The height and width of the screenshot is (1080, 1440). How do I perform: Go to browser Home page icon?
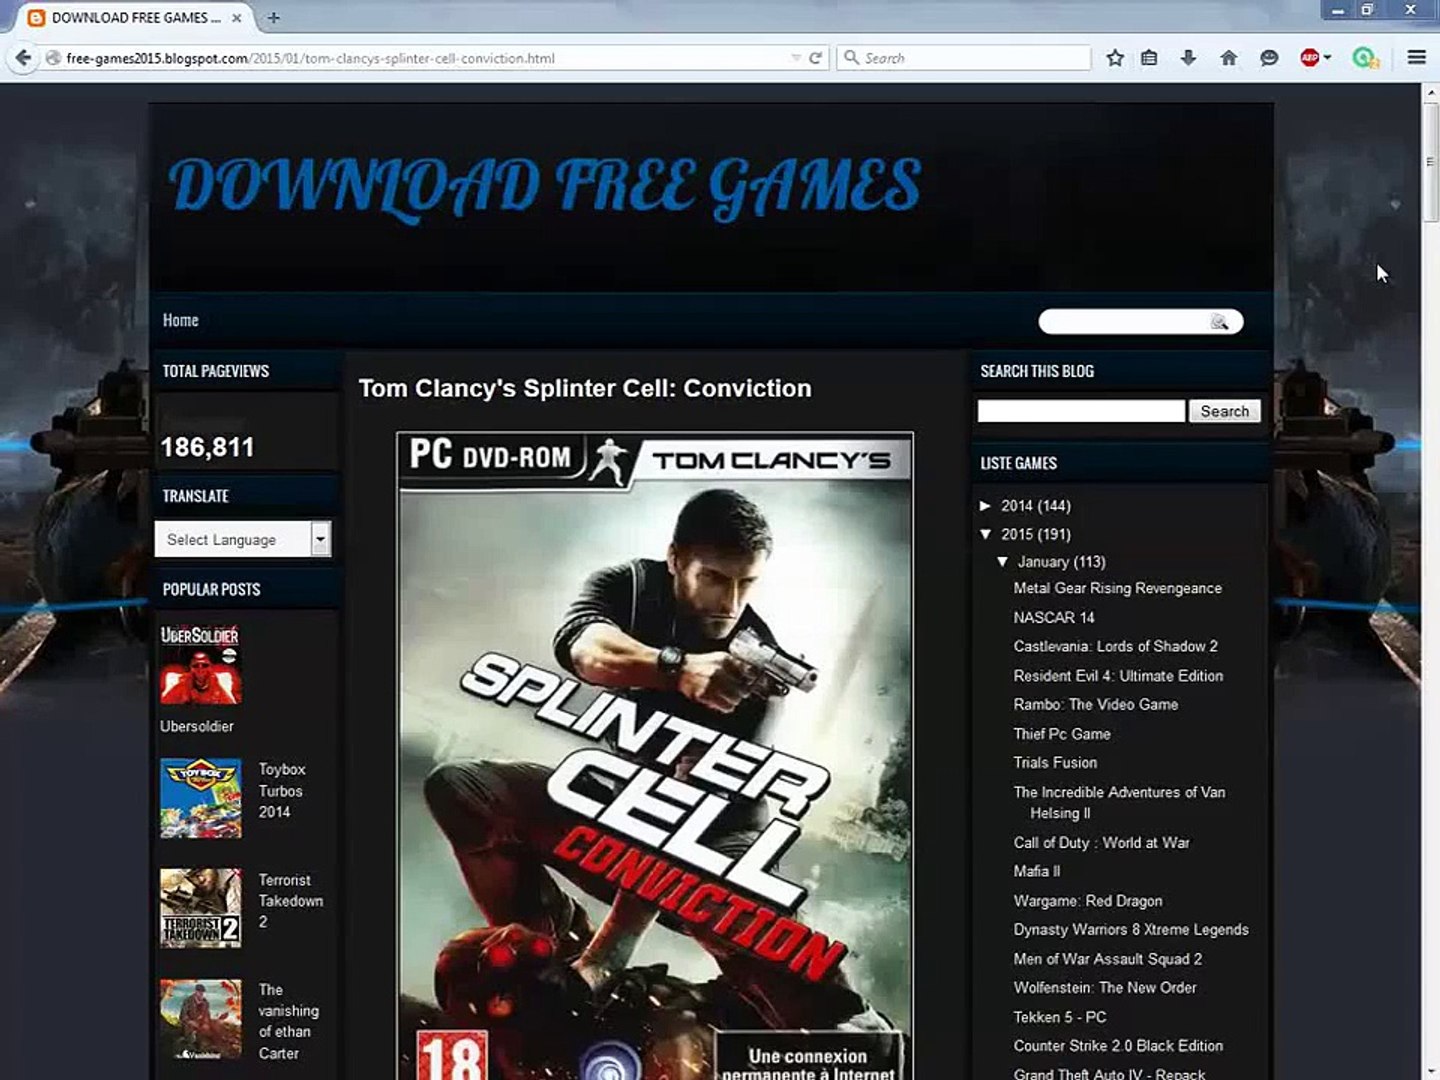click(1229, 58)
